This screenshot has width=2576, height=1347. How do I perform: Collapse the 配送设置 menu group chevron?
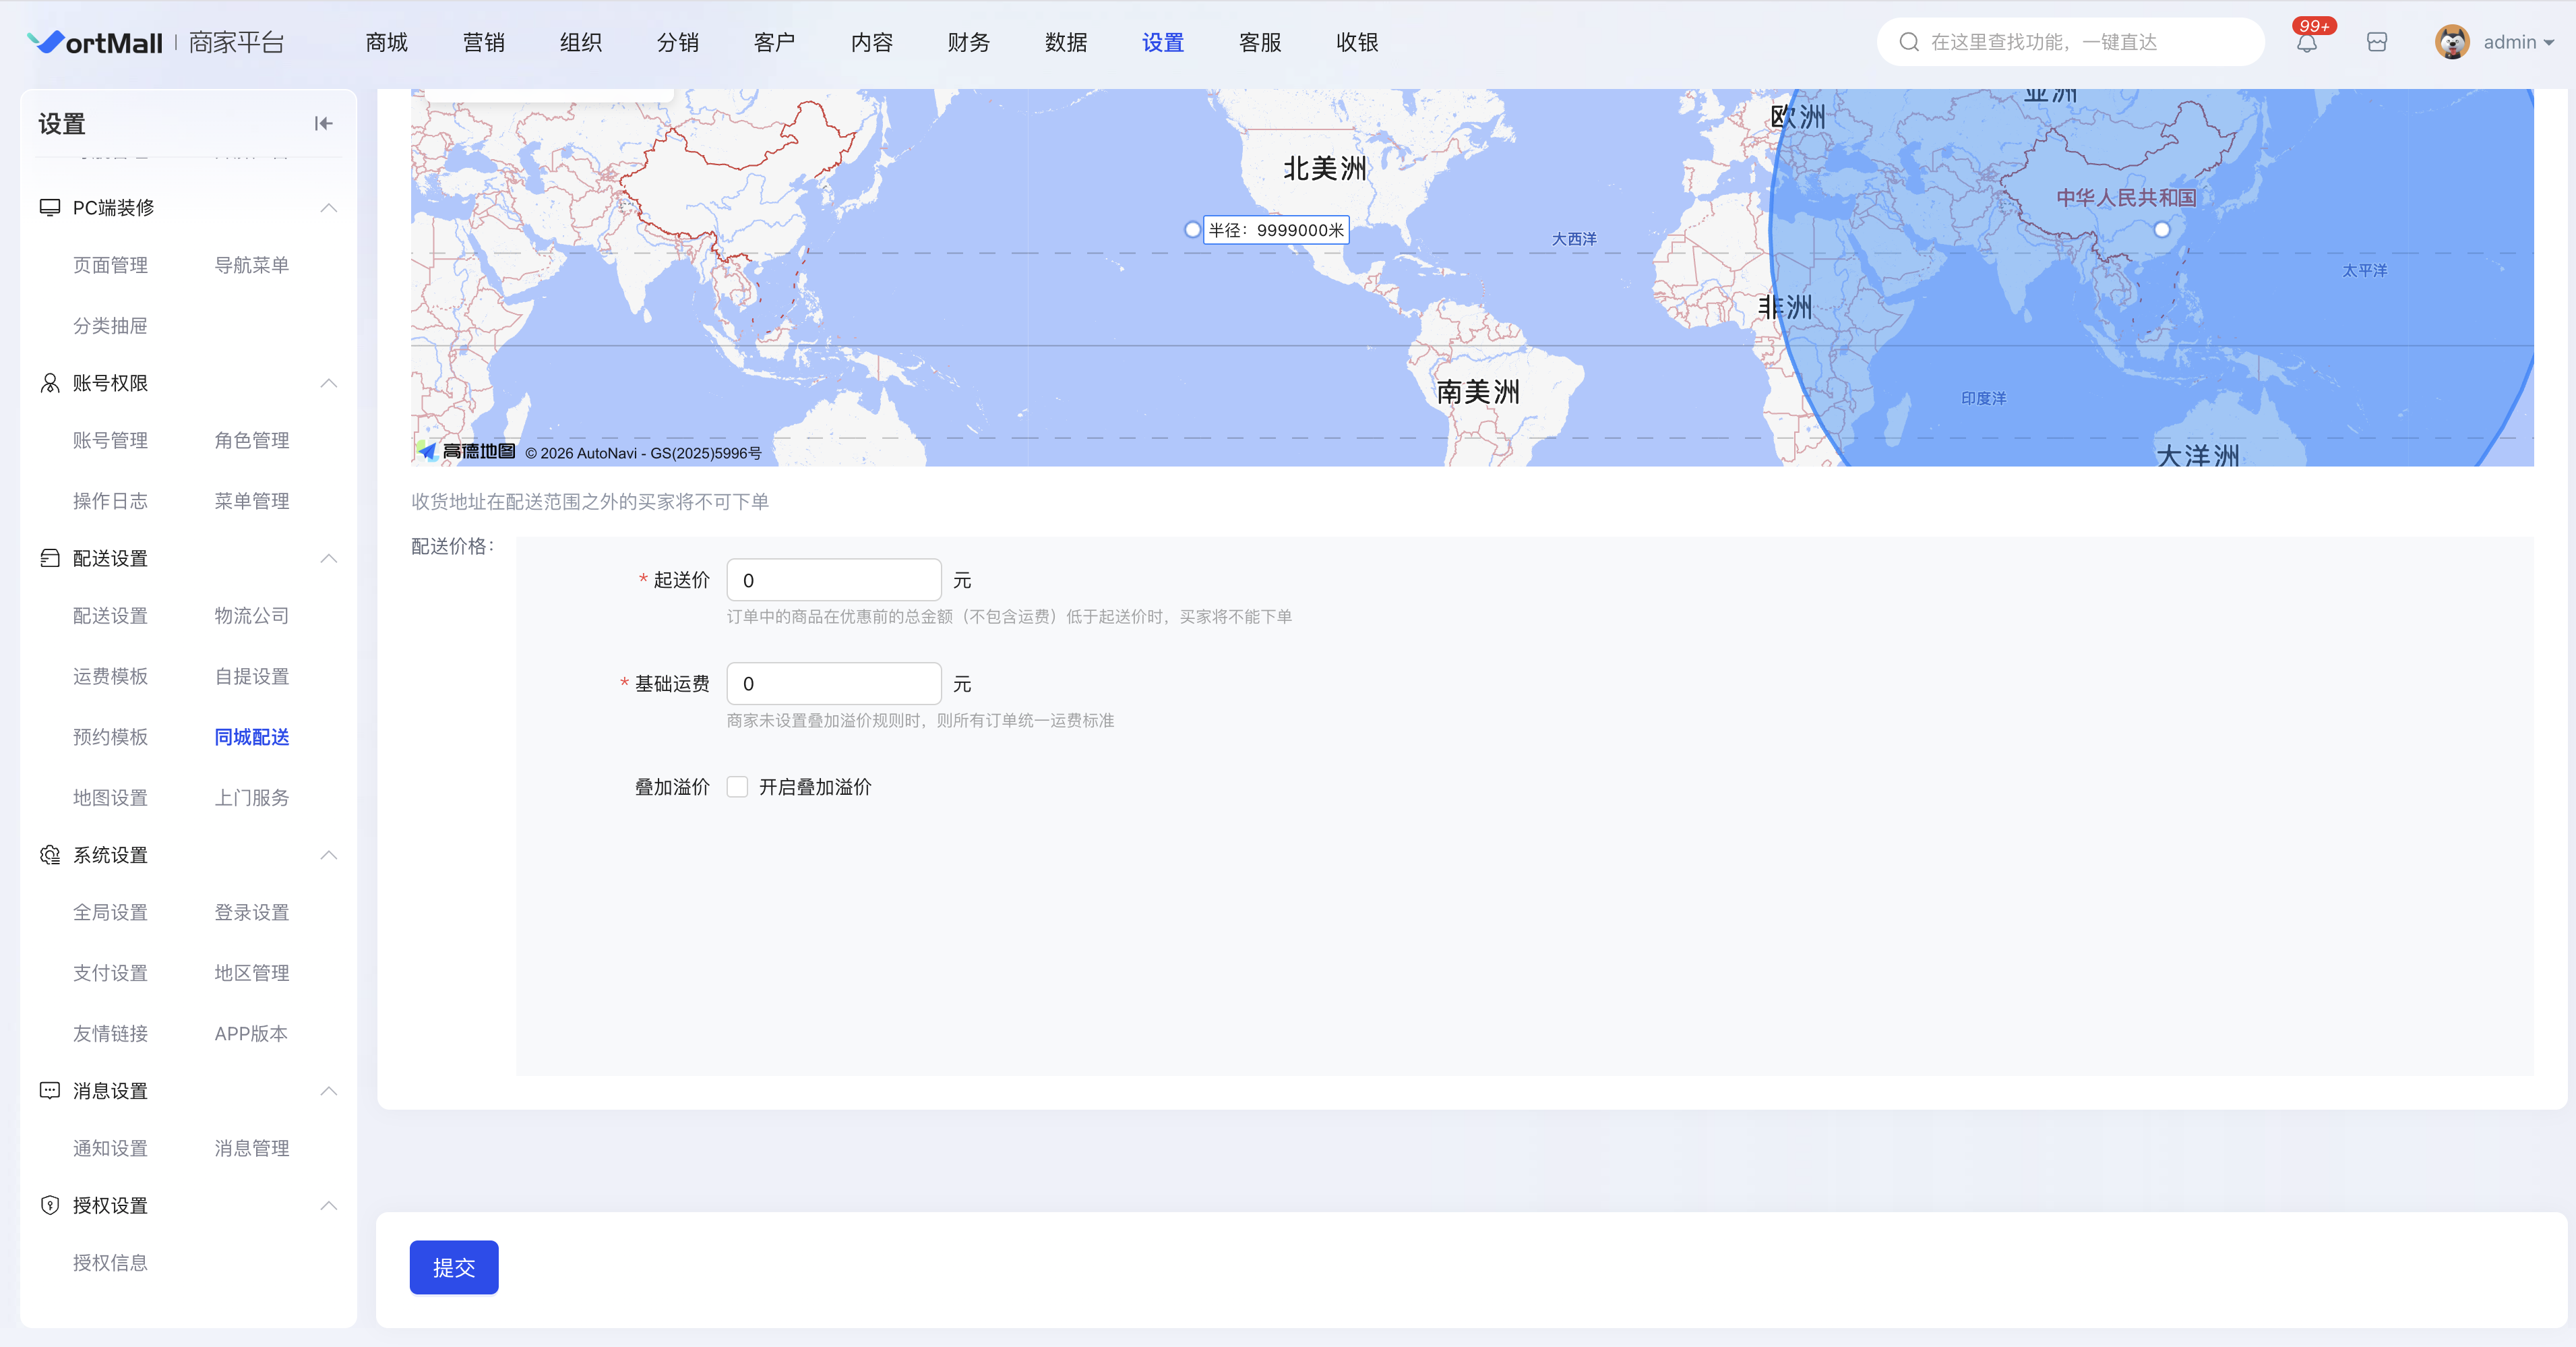(328, 558)
